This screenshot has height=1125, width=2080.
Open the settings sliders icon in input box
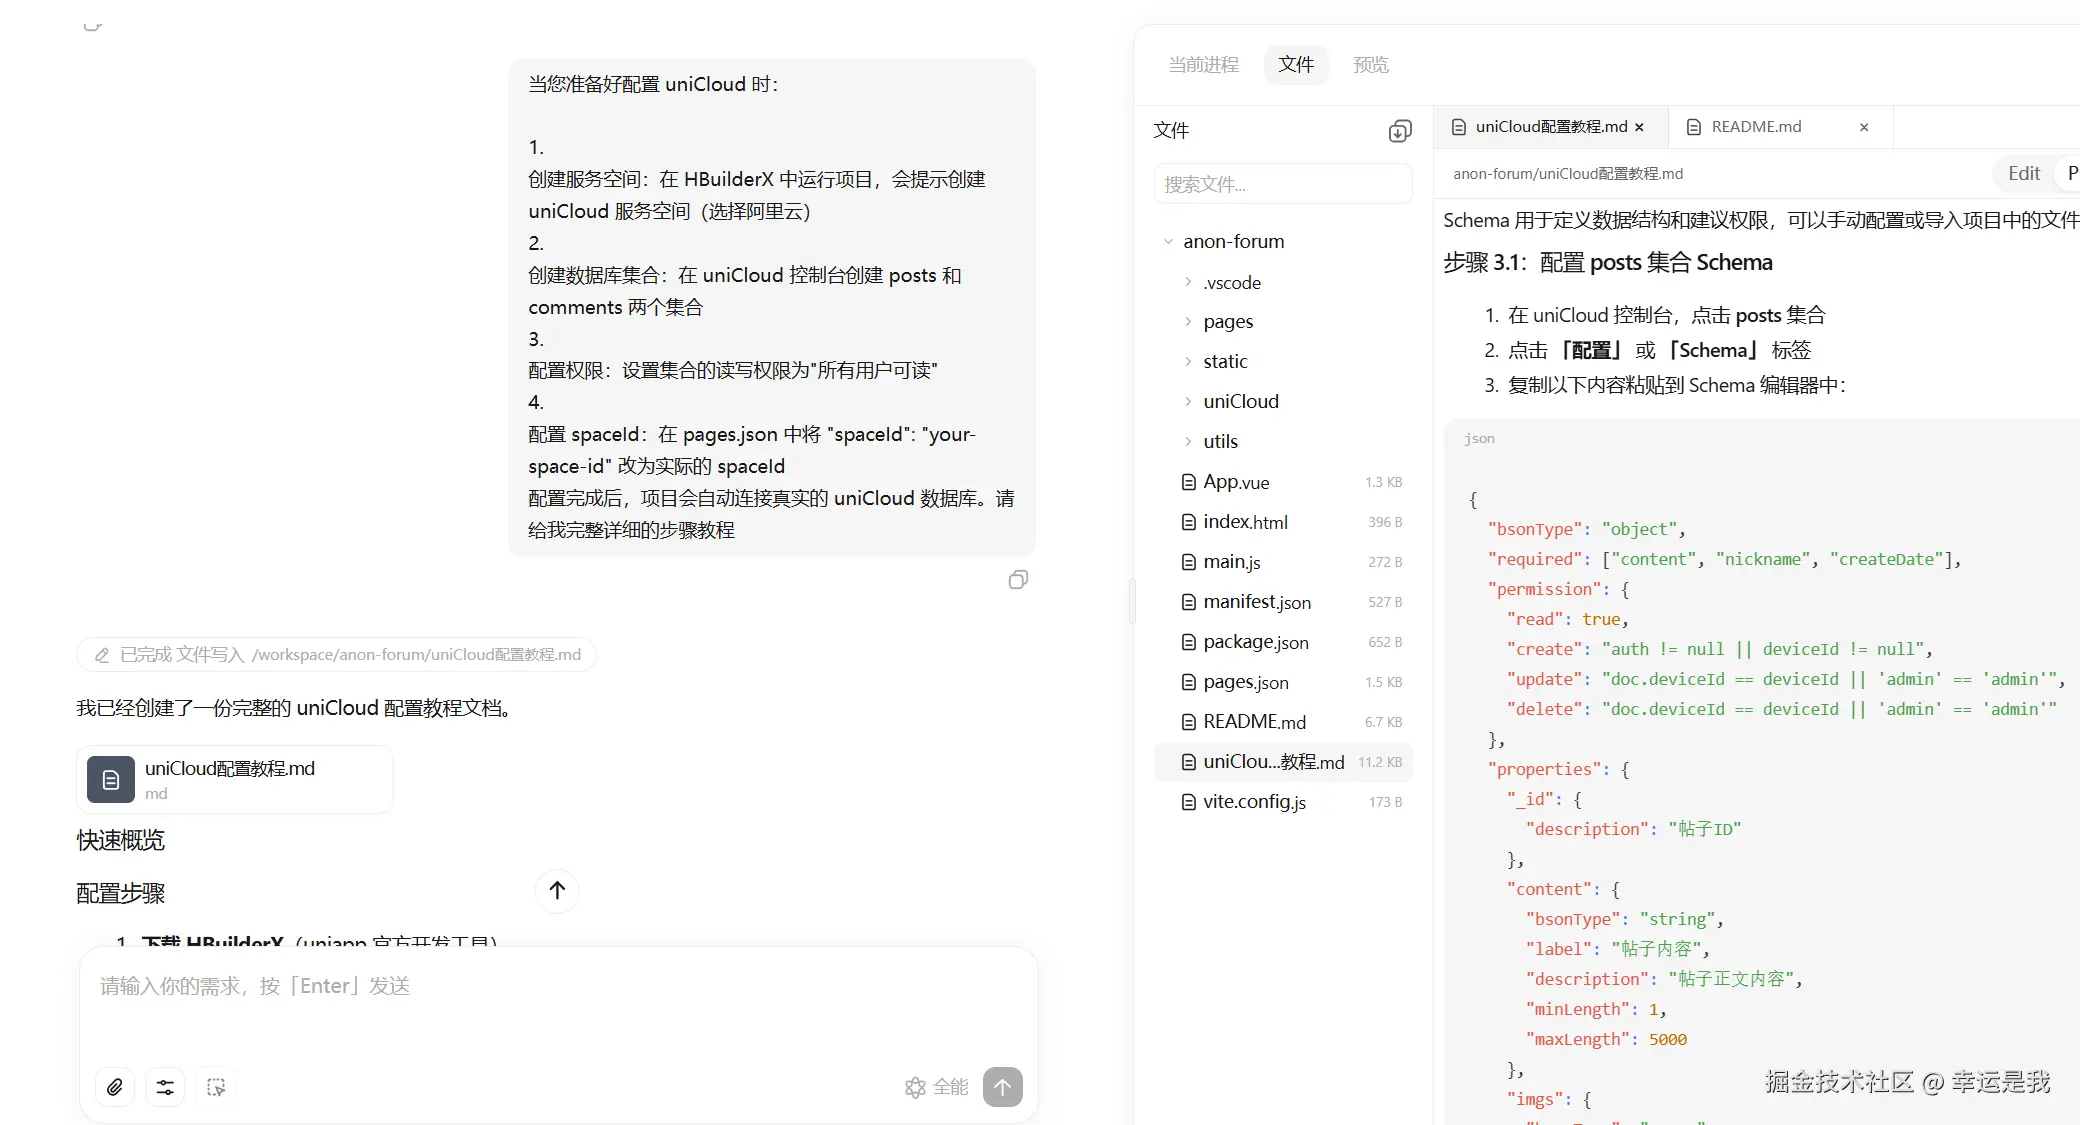[x=165, y=1087]
